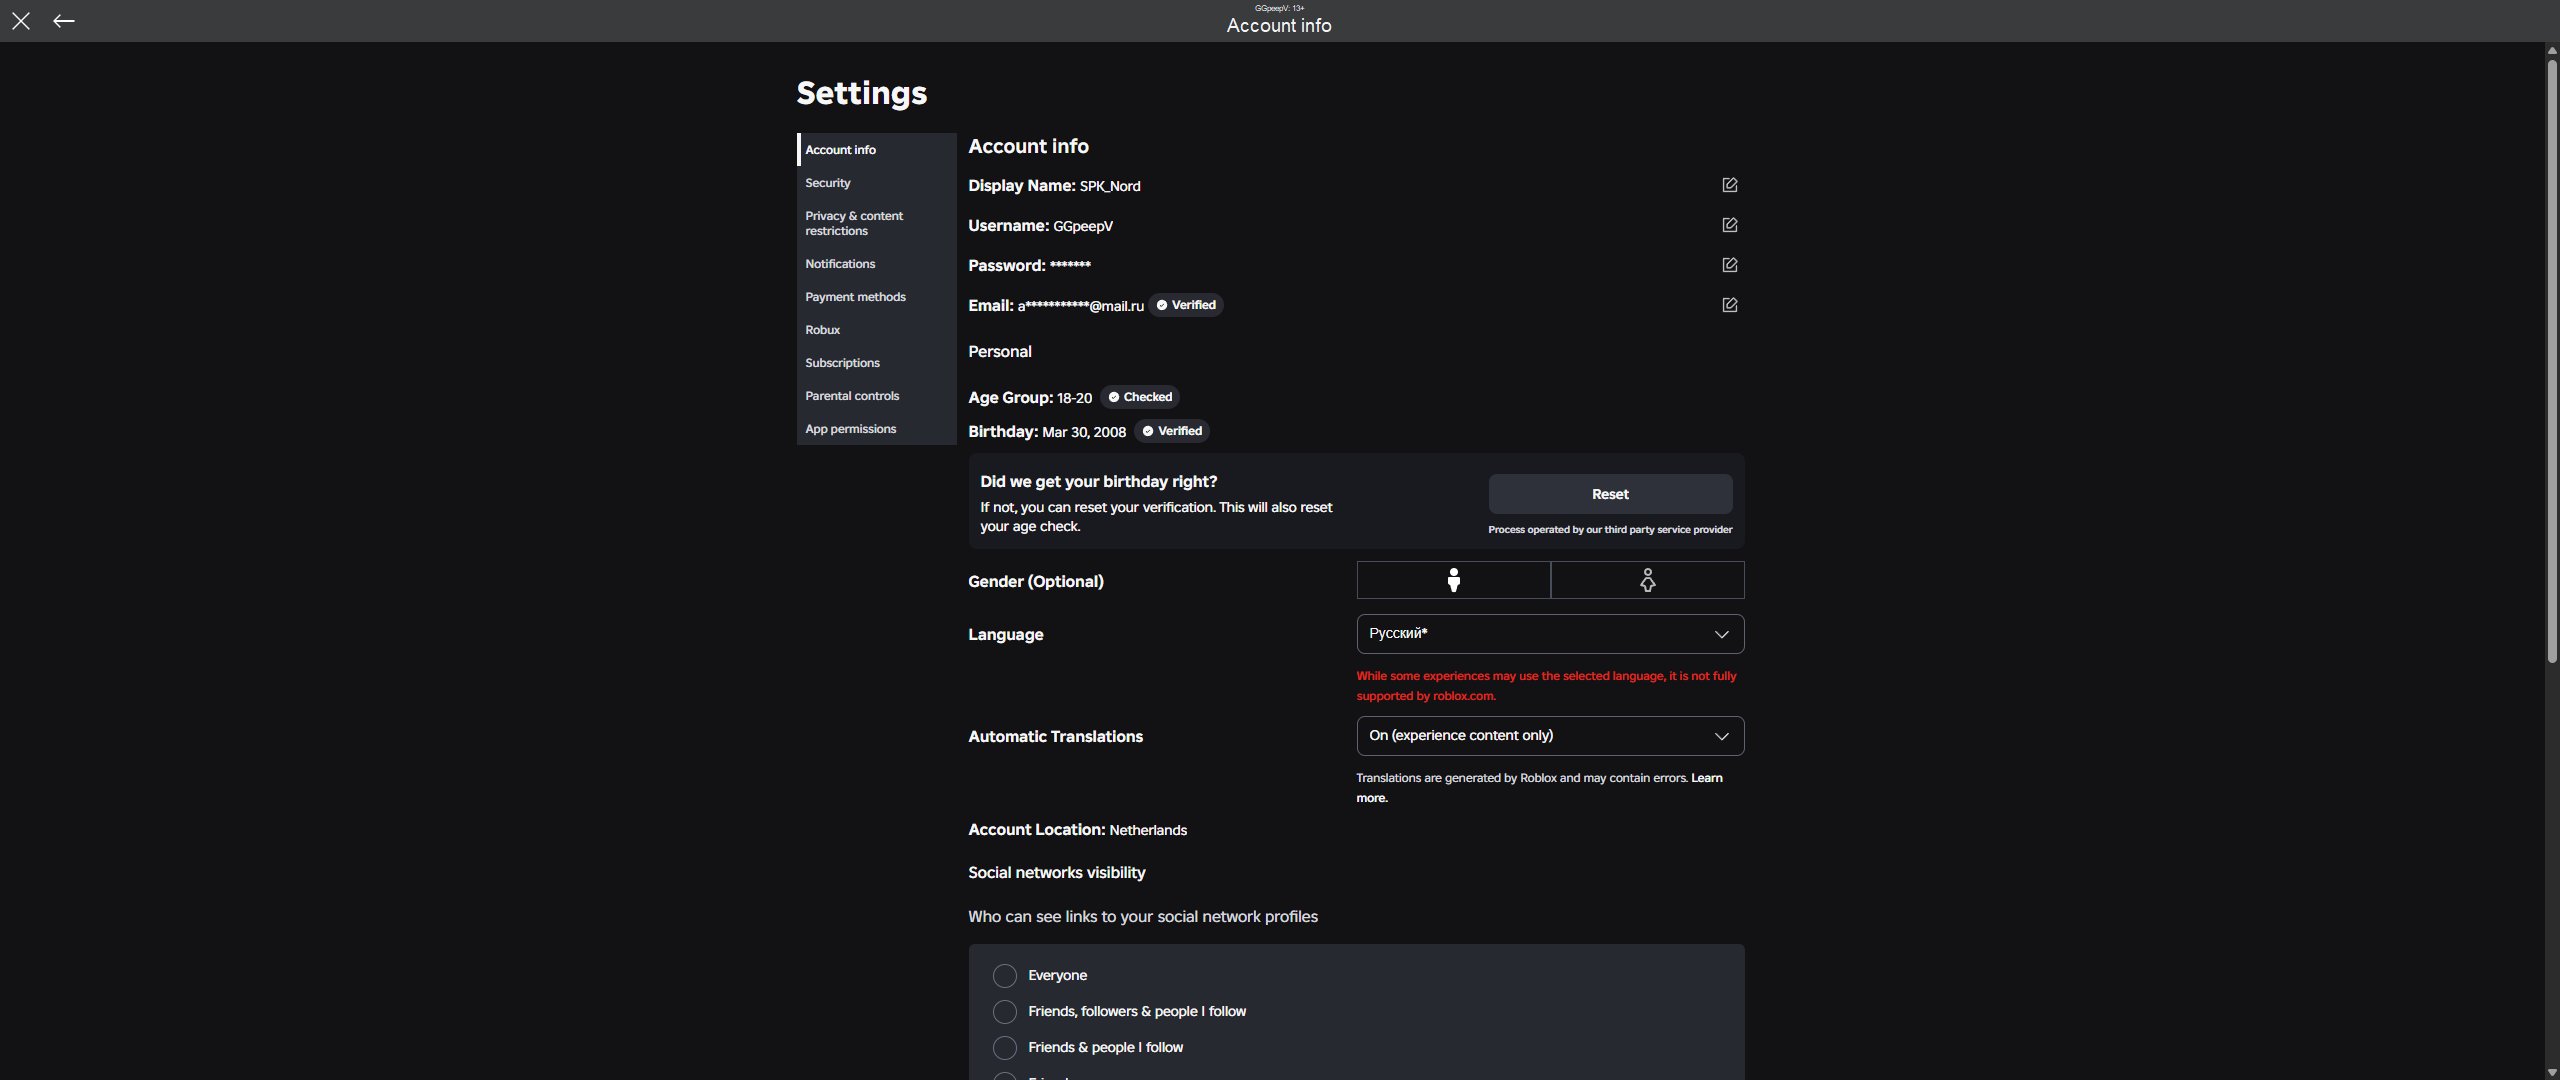
Task: Choose Friends, followers & people I follow
Action: click(x=1004, y=1012)
